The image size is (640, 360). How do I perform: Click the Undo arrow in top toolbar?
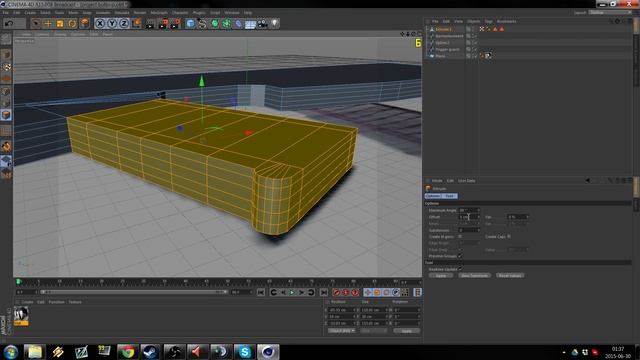pos(9,24)
